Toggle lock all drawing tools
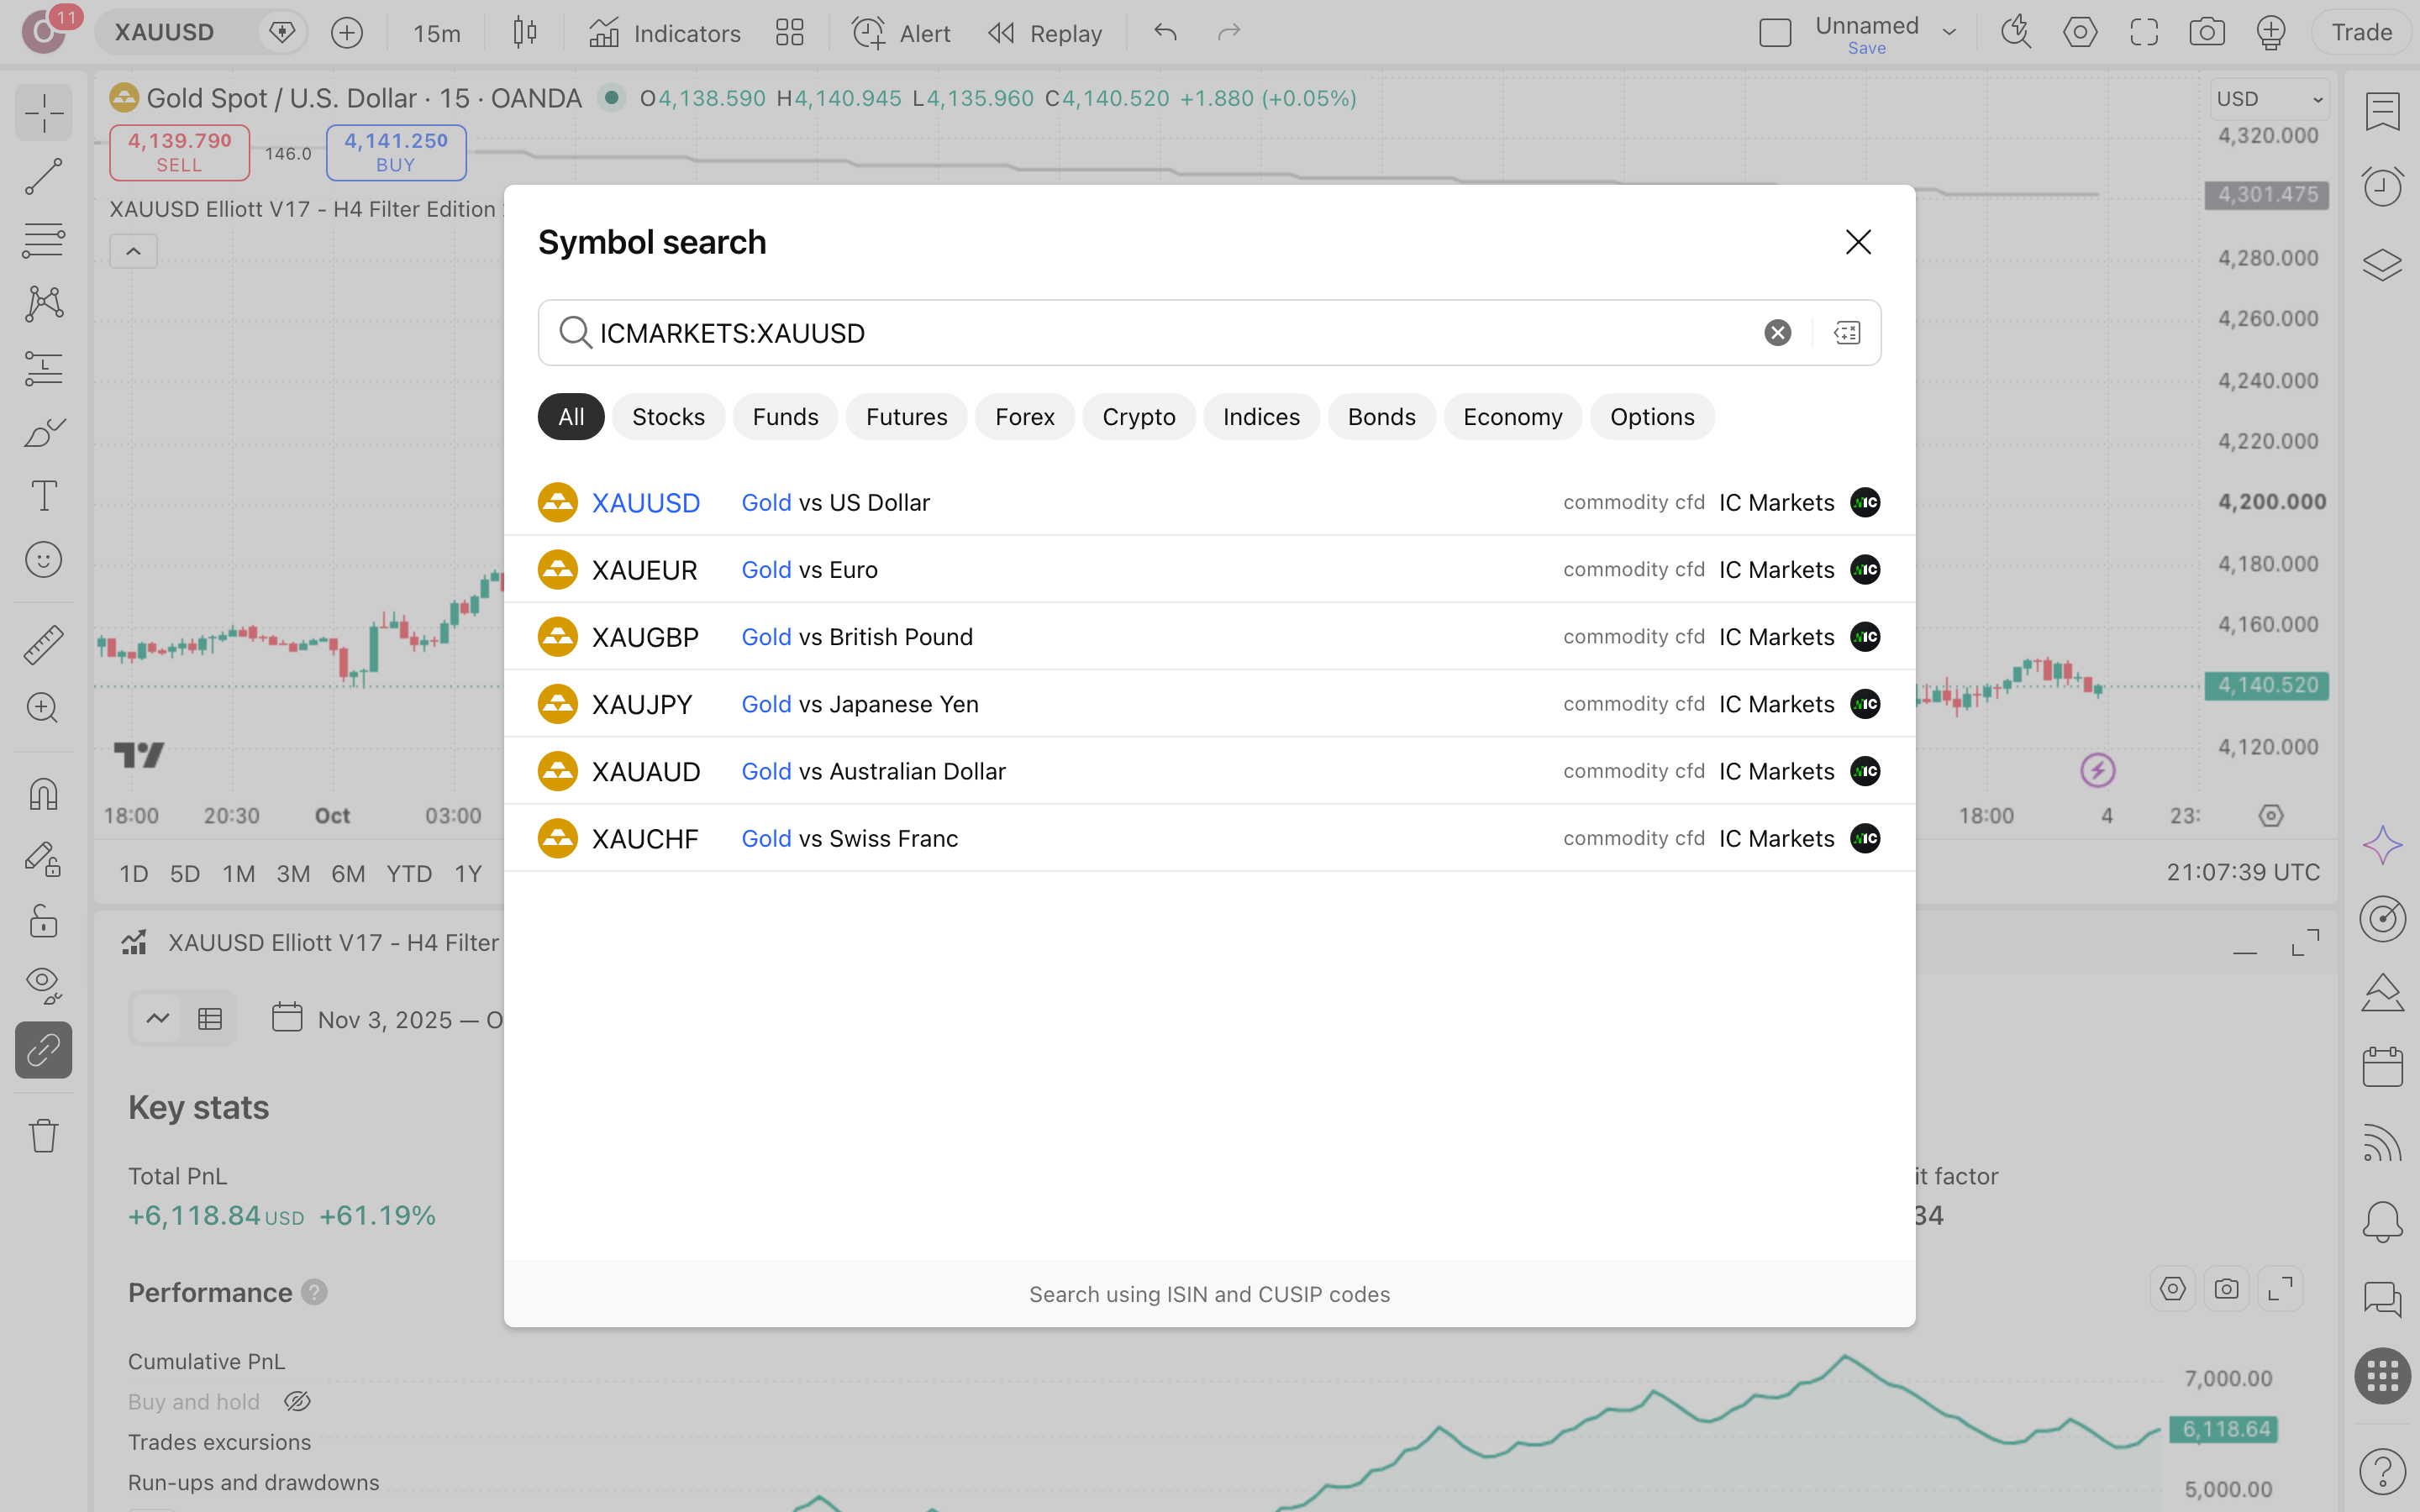The height and width of the screenshot is (1512, 2420). [x=43, y=921]
